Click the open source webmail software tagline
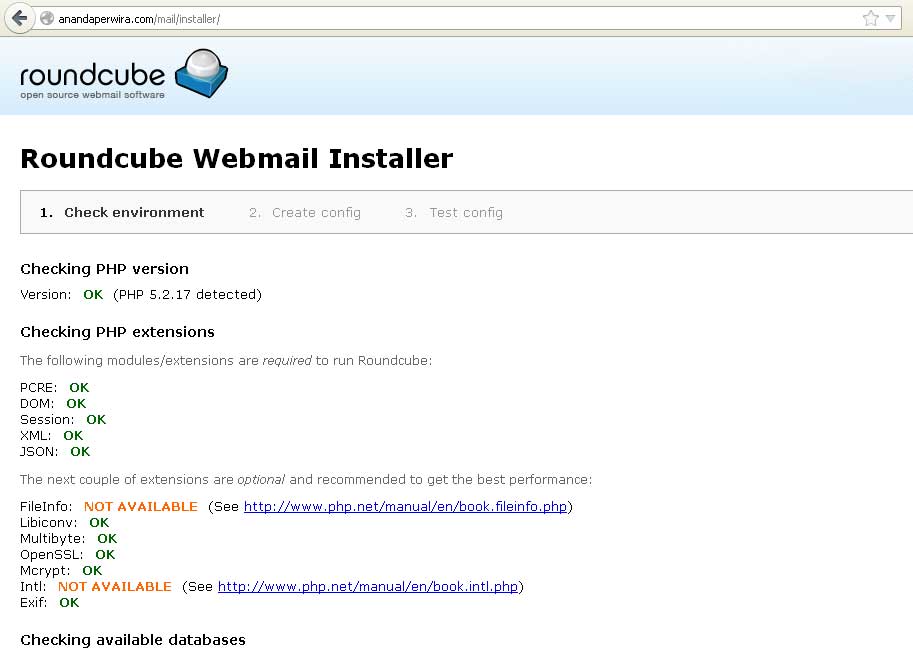 pyautogui.click(x=93, y=94)
